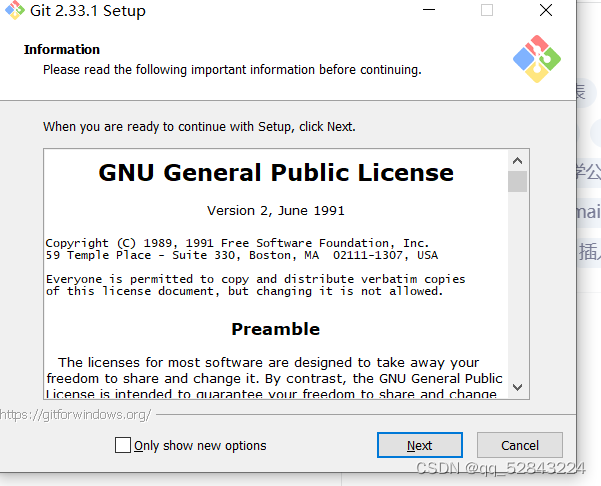Click 'When you are ready to continue' text

(199, 126)
